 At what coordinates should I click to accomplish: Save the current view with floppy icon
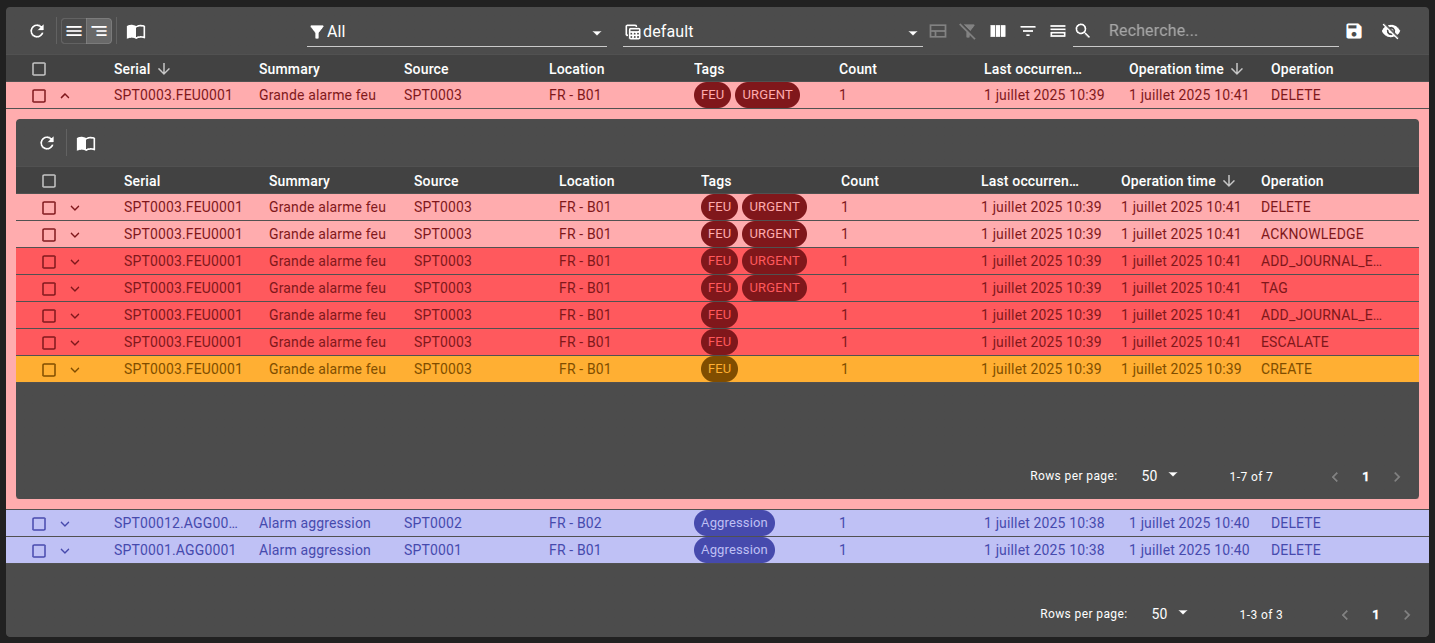coord(1354,31)
